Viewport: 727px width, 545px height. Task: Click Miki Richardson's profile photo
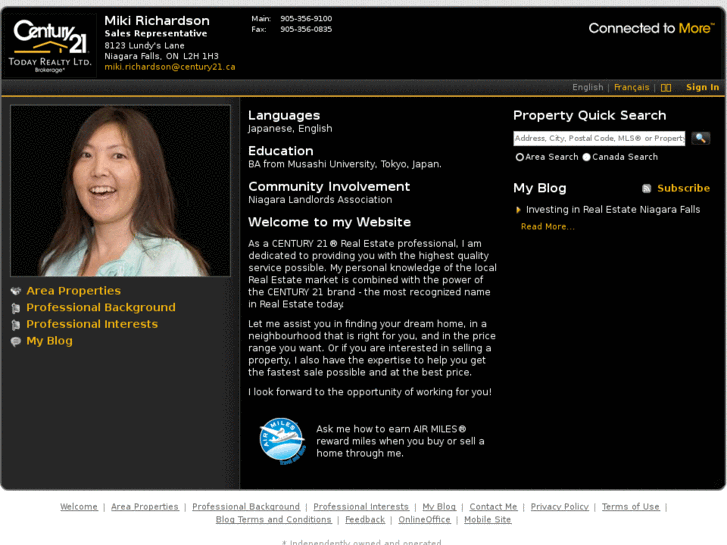tap(120, 191)
